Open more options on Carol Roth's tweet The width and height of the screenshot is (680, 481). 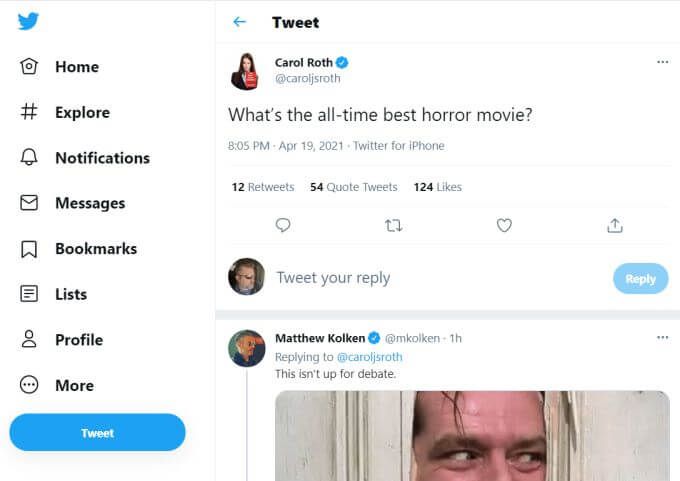tap(662, 62)
